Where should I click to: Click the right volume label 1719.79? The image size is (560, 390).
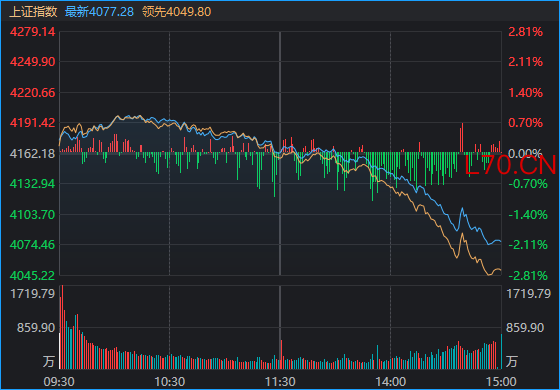[x=529, y=294]
